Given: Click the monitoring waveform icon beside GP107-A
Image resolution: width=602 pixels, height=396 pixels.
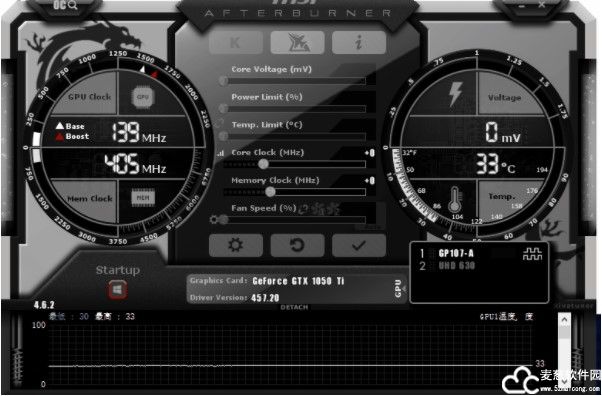Looking at the screenshot, I should click(533, 254).
